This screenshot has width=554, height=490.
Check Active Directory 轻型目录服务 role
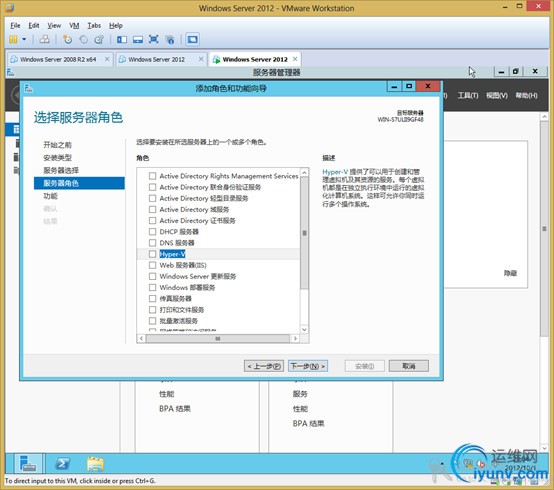point(152,198)
